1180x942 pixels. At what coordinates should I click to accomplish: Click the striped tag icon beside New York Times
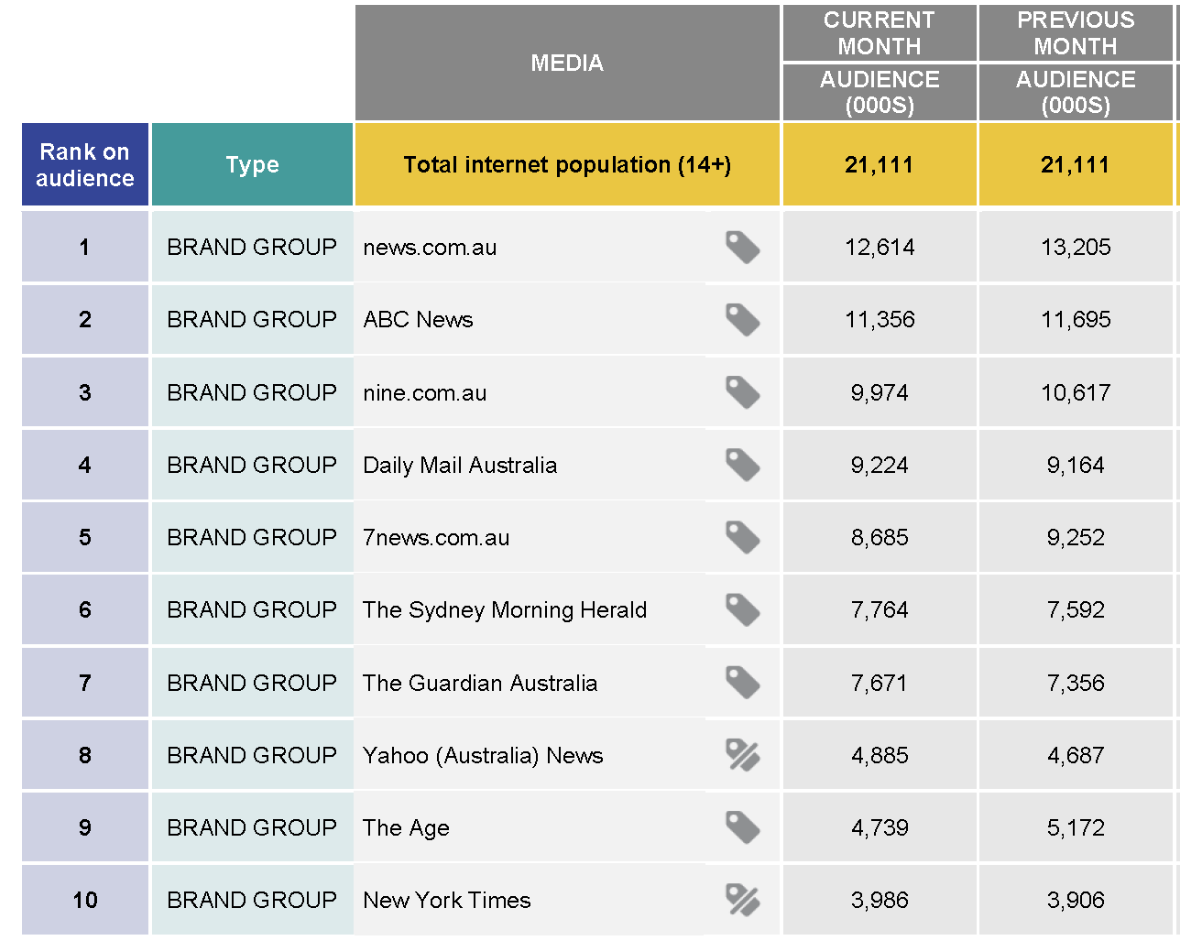(x=743, y=900)
